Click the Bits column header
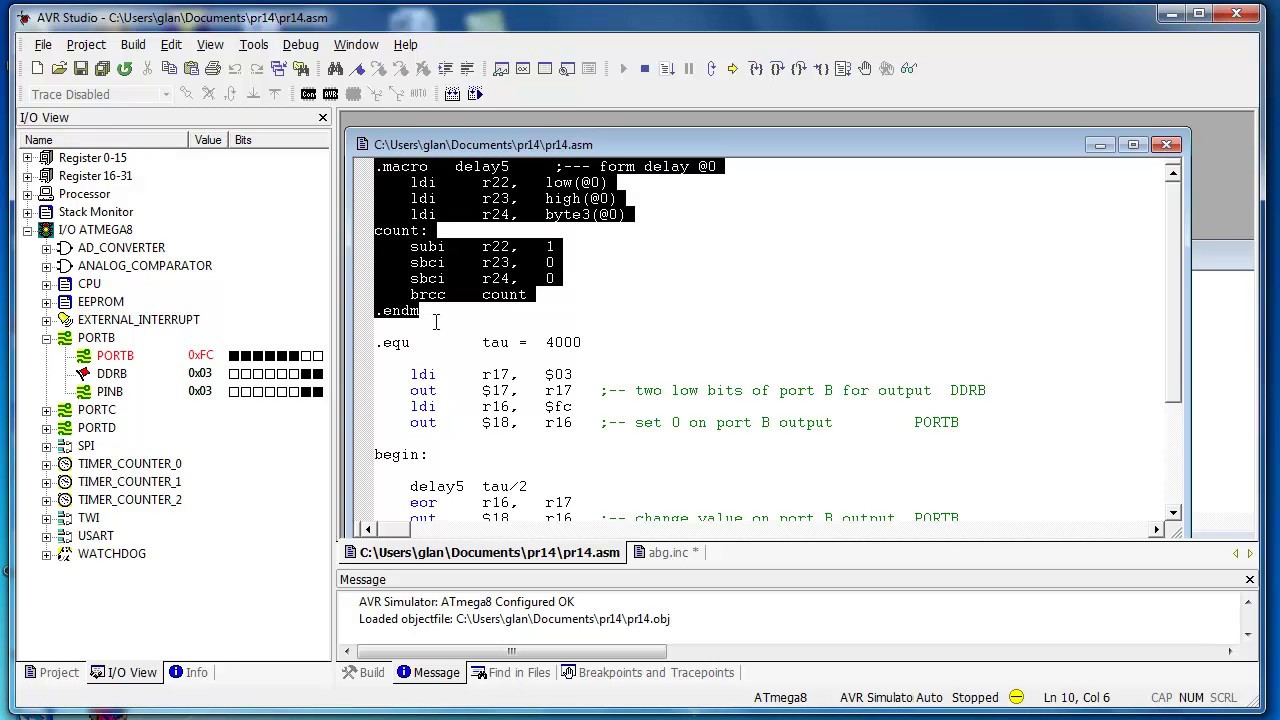 [280, 140]
